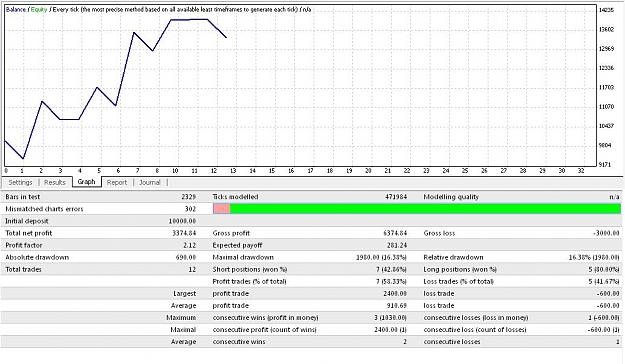
Task: Open the Results tab
Action: [55, 182]
